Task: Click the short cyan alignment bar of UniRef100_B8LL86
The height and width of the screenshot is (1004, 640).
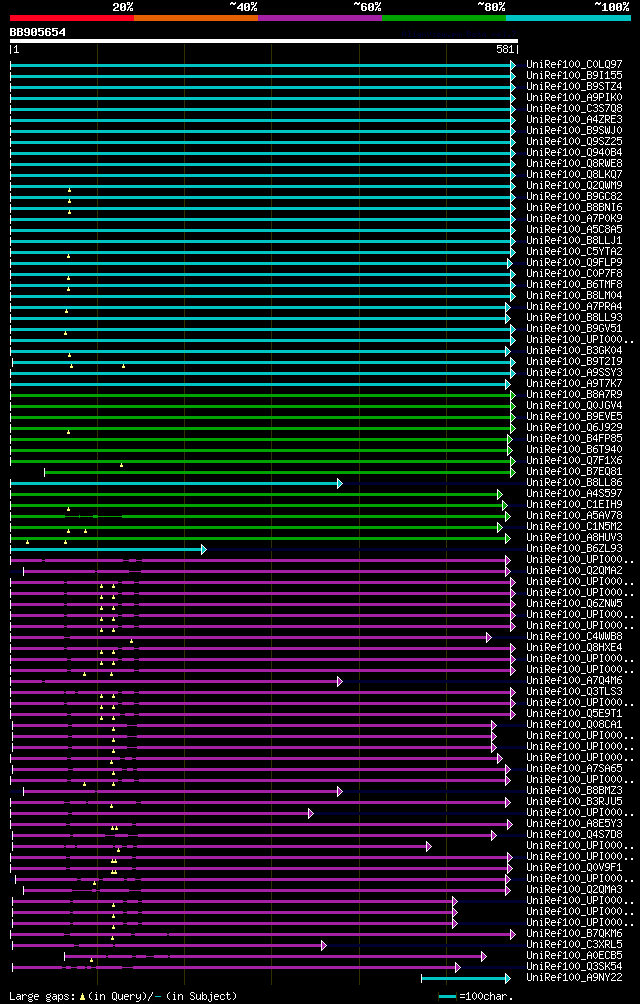Action: coord(176,483)
